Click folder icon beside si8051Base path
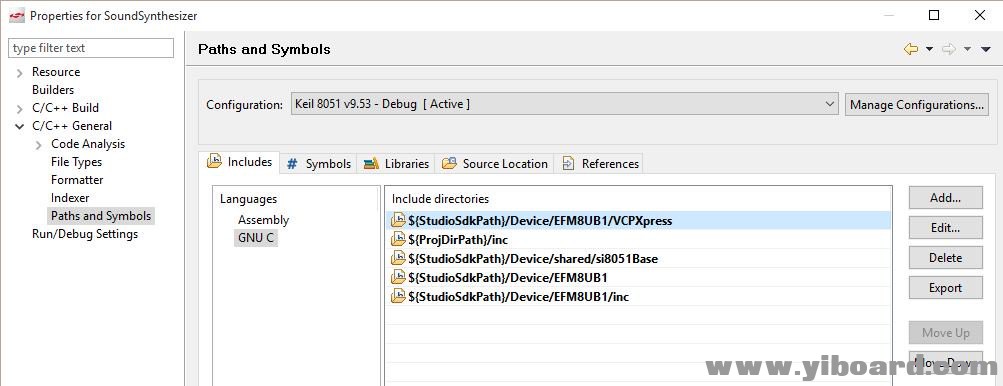This screenshot has height=386, width=1003. (x=398, y=259)
